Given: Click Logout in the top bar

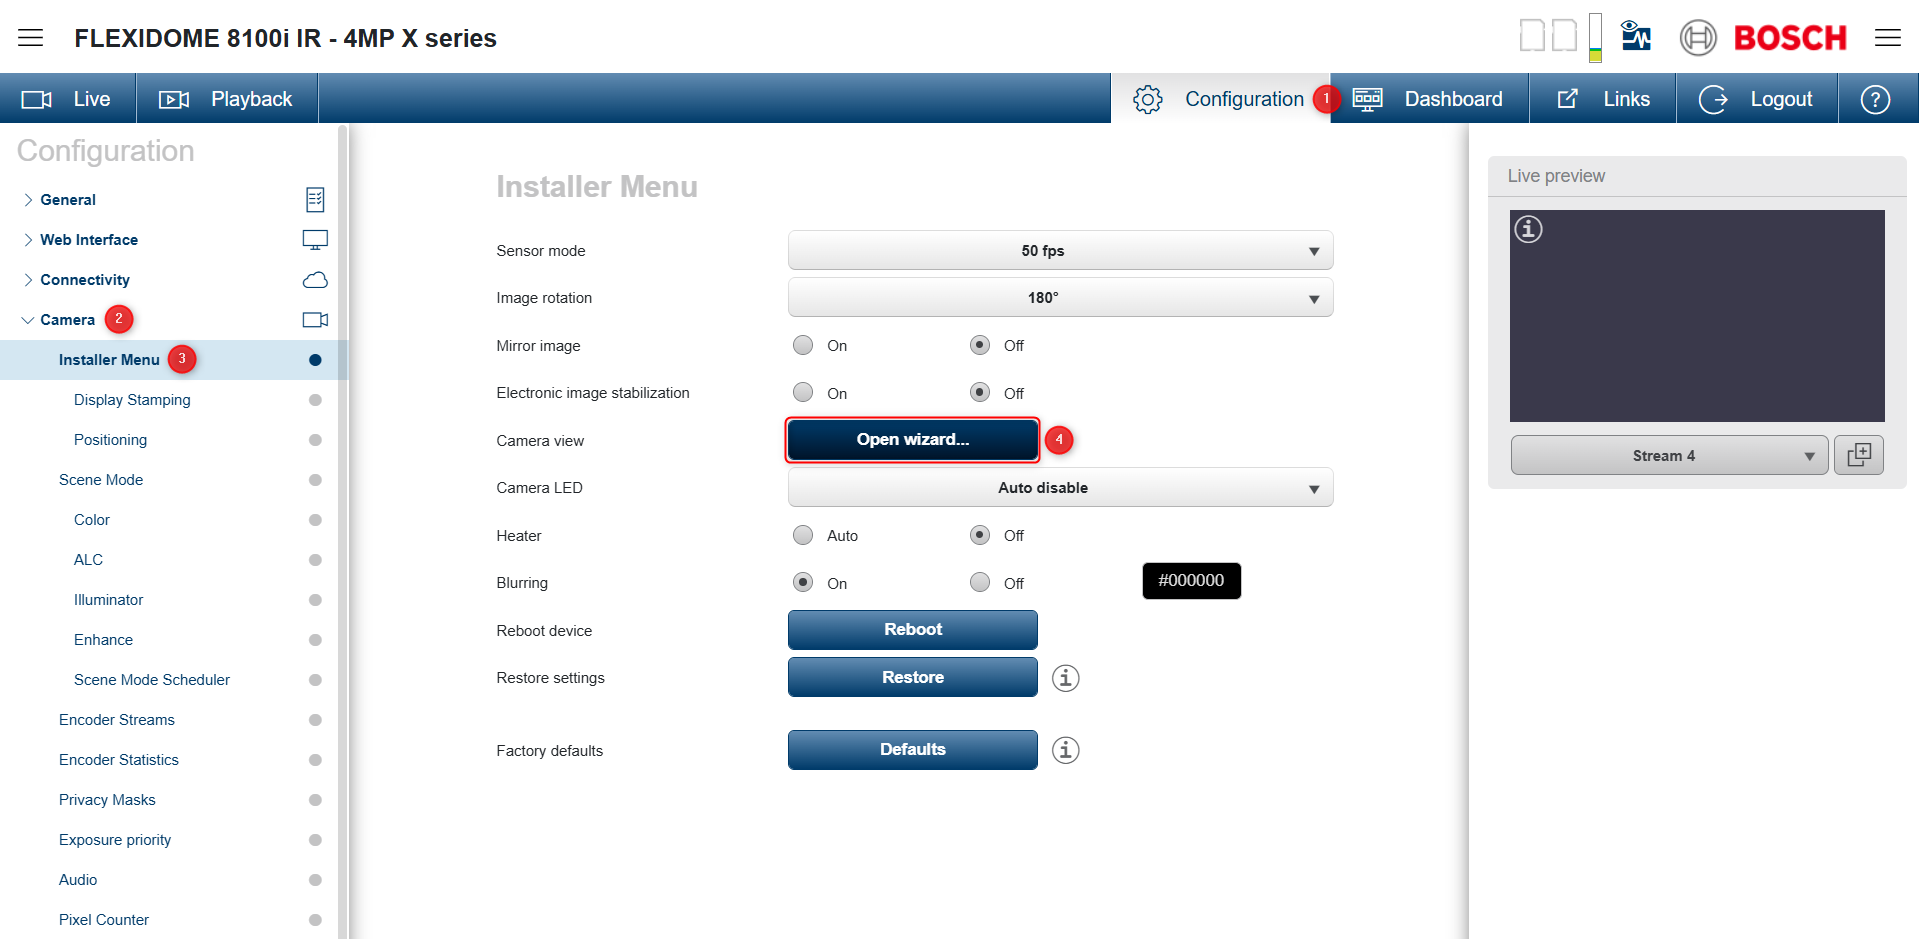Looking at the screenshot, I should coord(1757,99).
